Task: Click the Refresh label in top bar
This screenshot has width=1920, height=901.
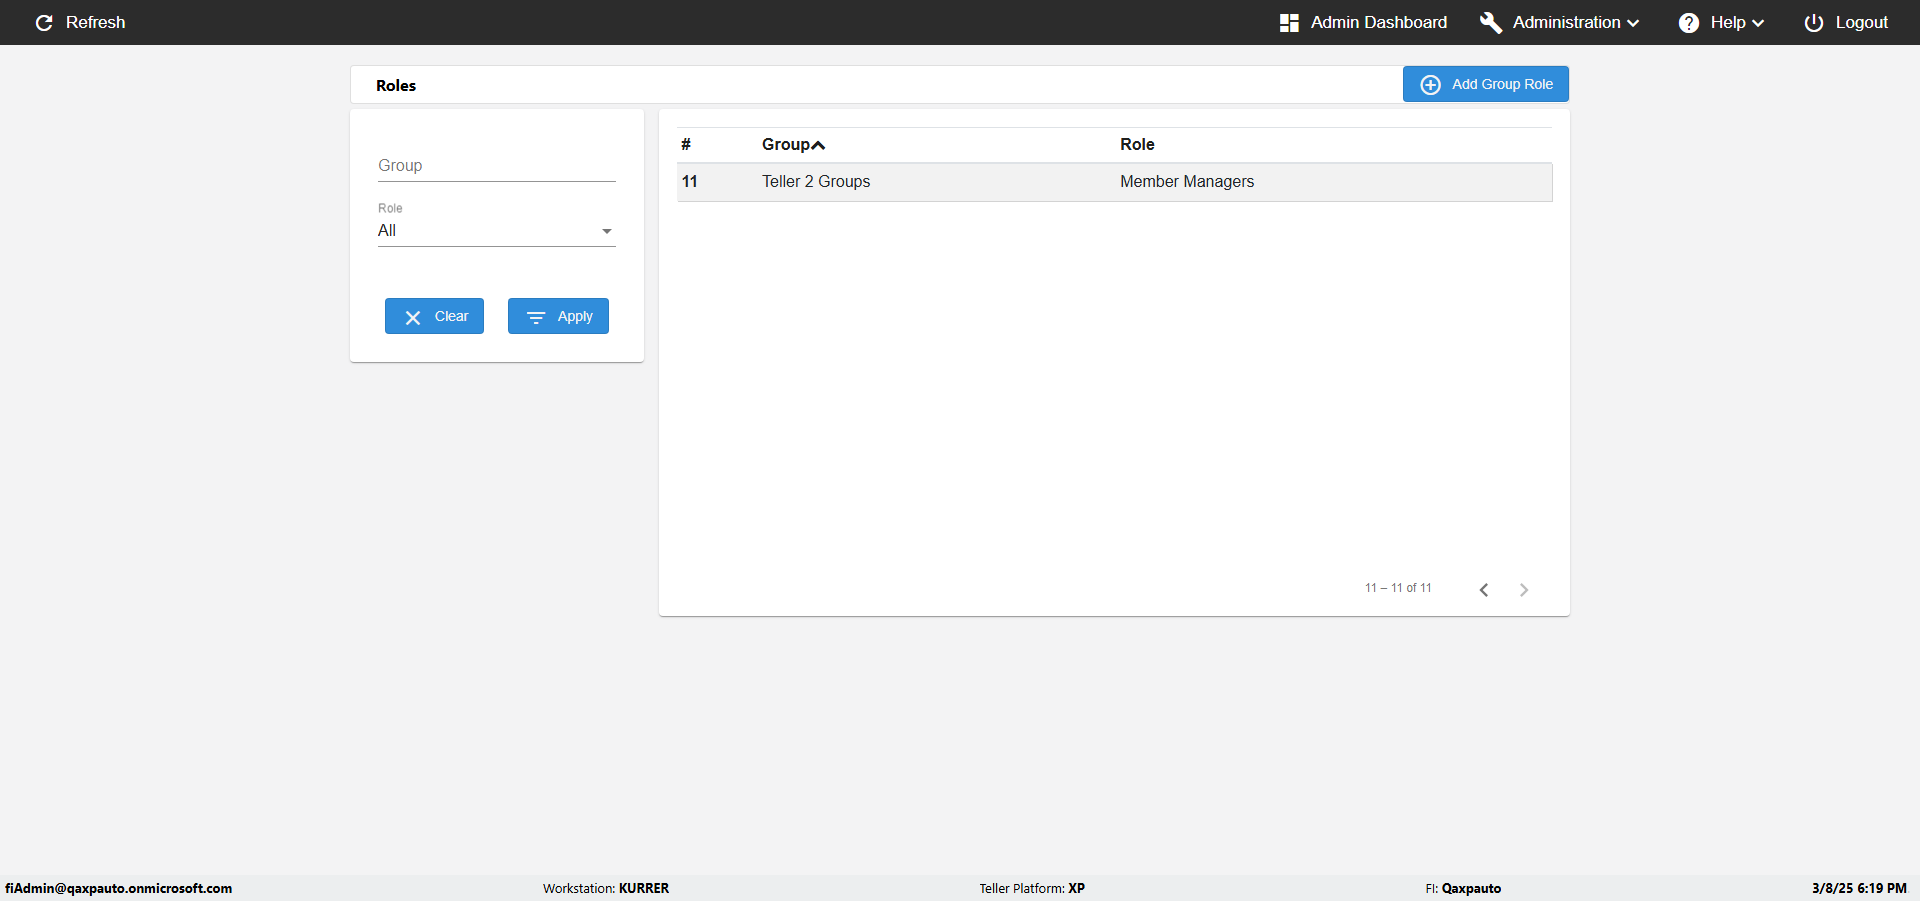Action: point(96,22)
